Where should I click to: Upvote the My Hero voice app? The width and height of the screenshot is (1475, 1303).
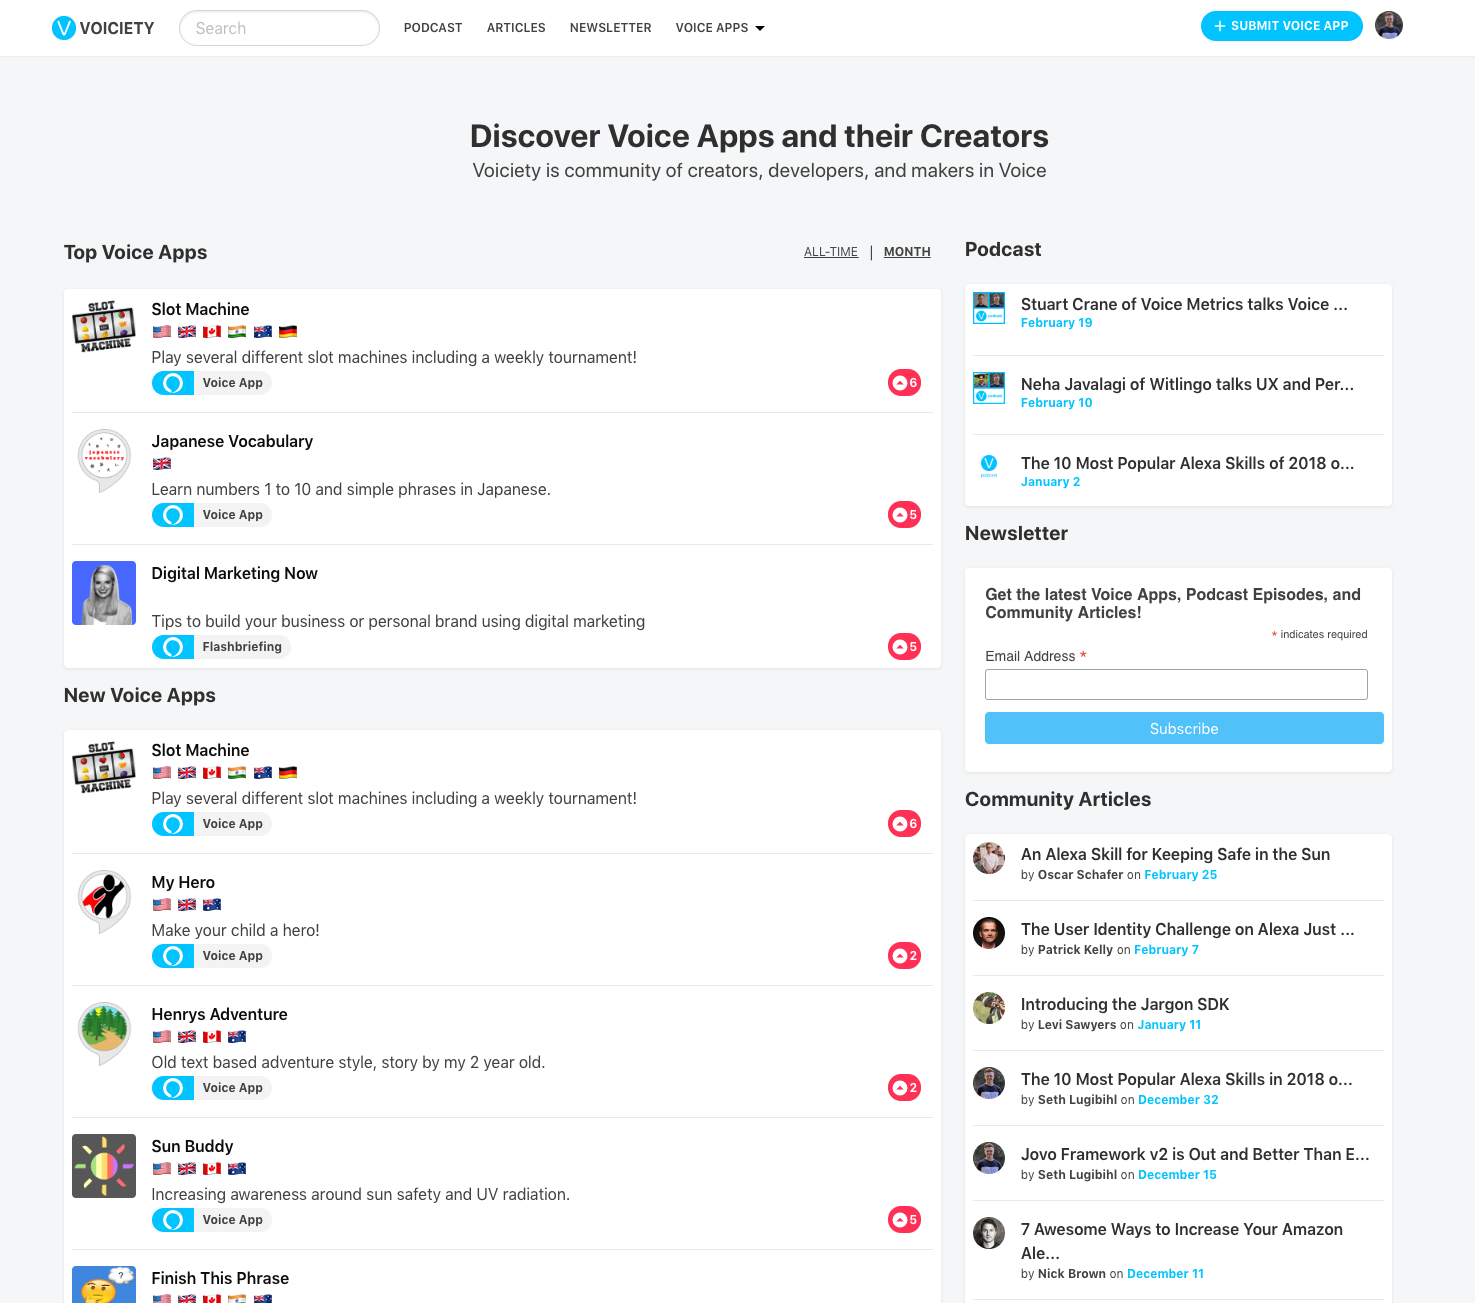[x=904, y=956]
